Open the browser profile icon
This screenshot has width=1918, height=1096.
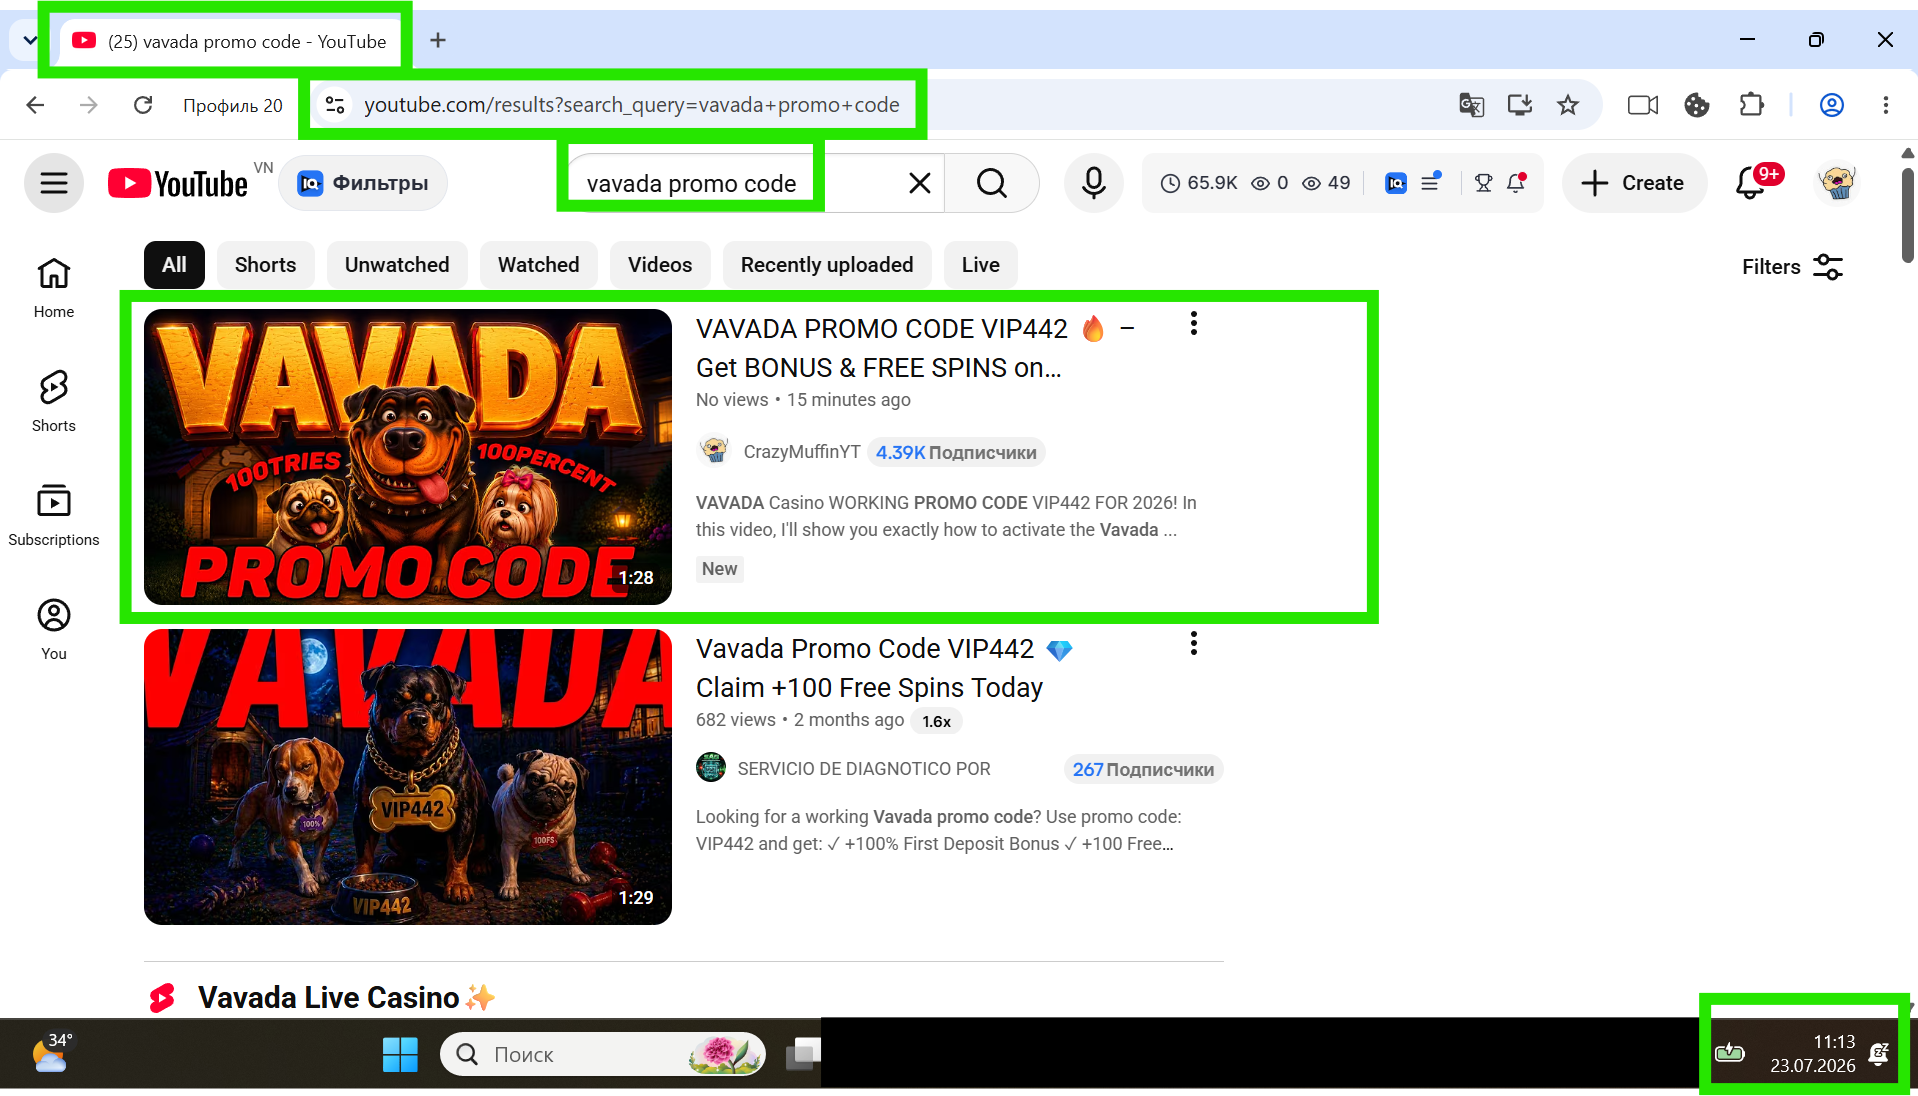1832,105
